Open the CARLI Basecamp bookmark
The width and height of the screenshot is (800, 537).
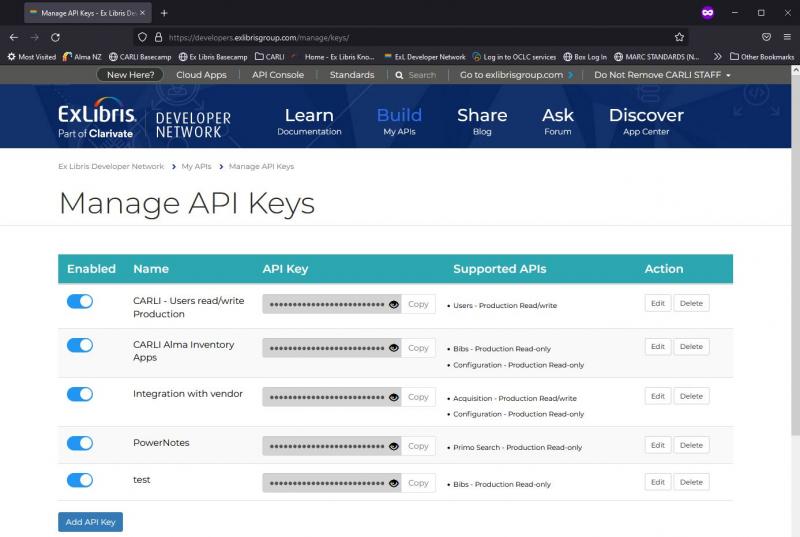(x=140, y=57)
